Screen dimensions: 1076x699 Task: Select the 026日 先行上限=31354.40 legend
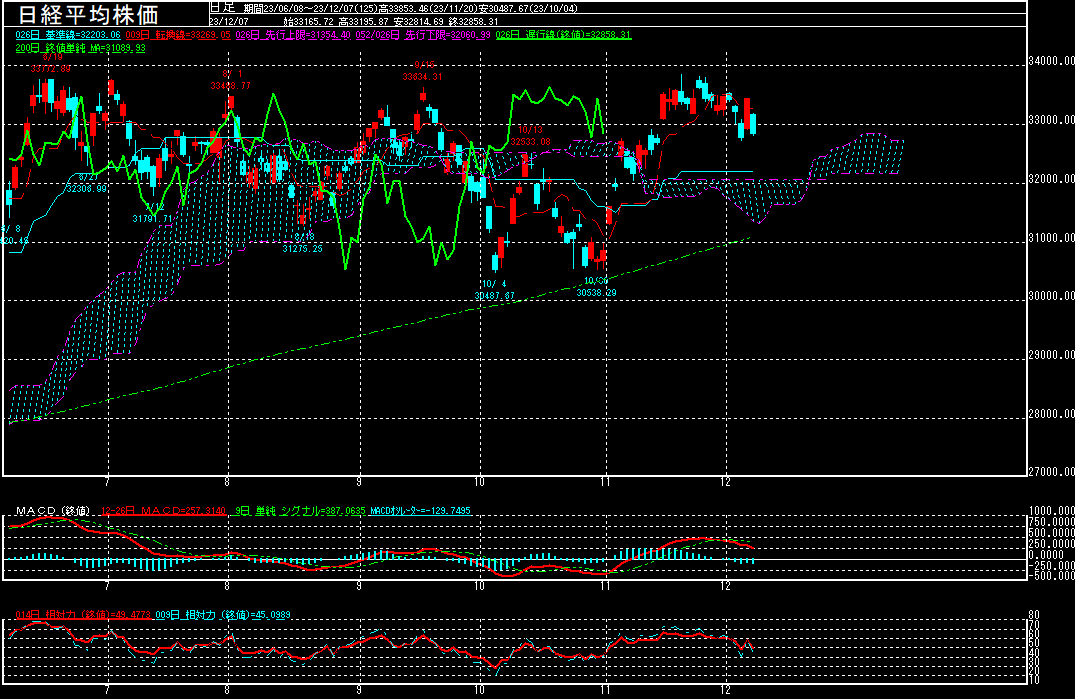pos(293,35)
